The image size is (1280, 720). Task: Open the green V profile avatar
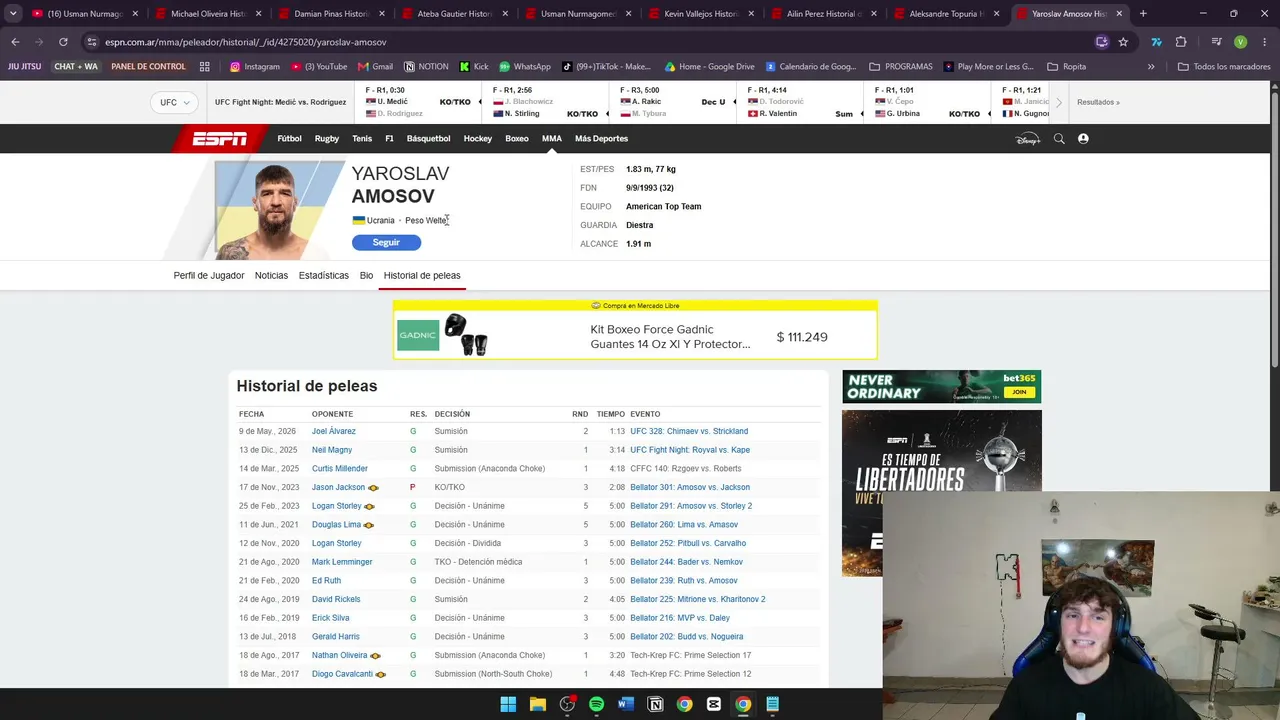(1240, 42)
